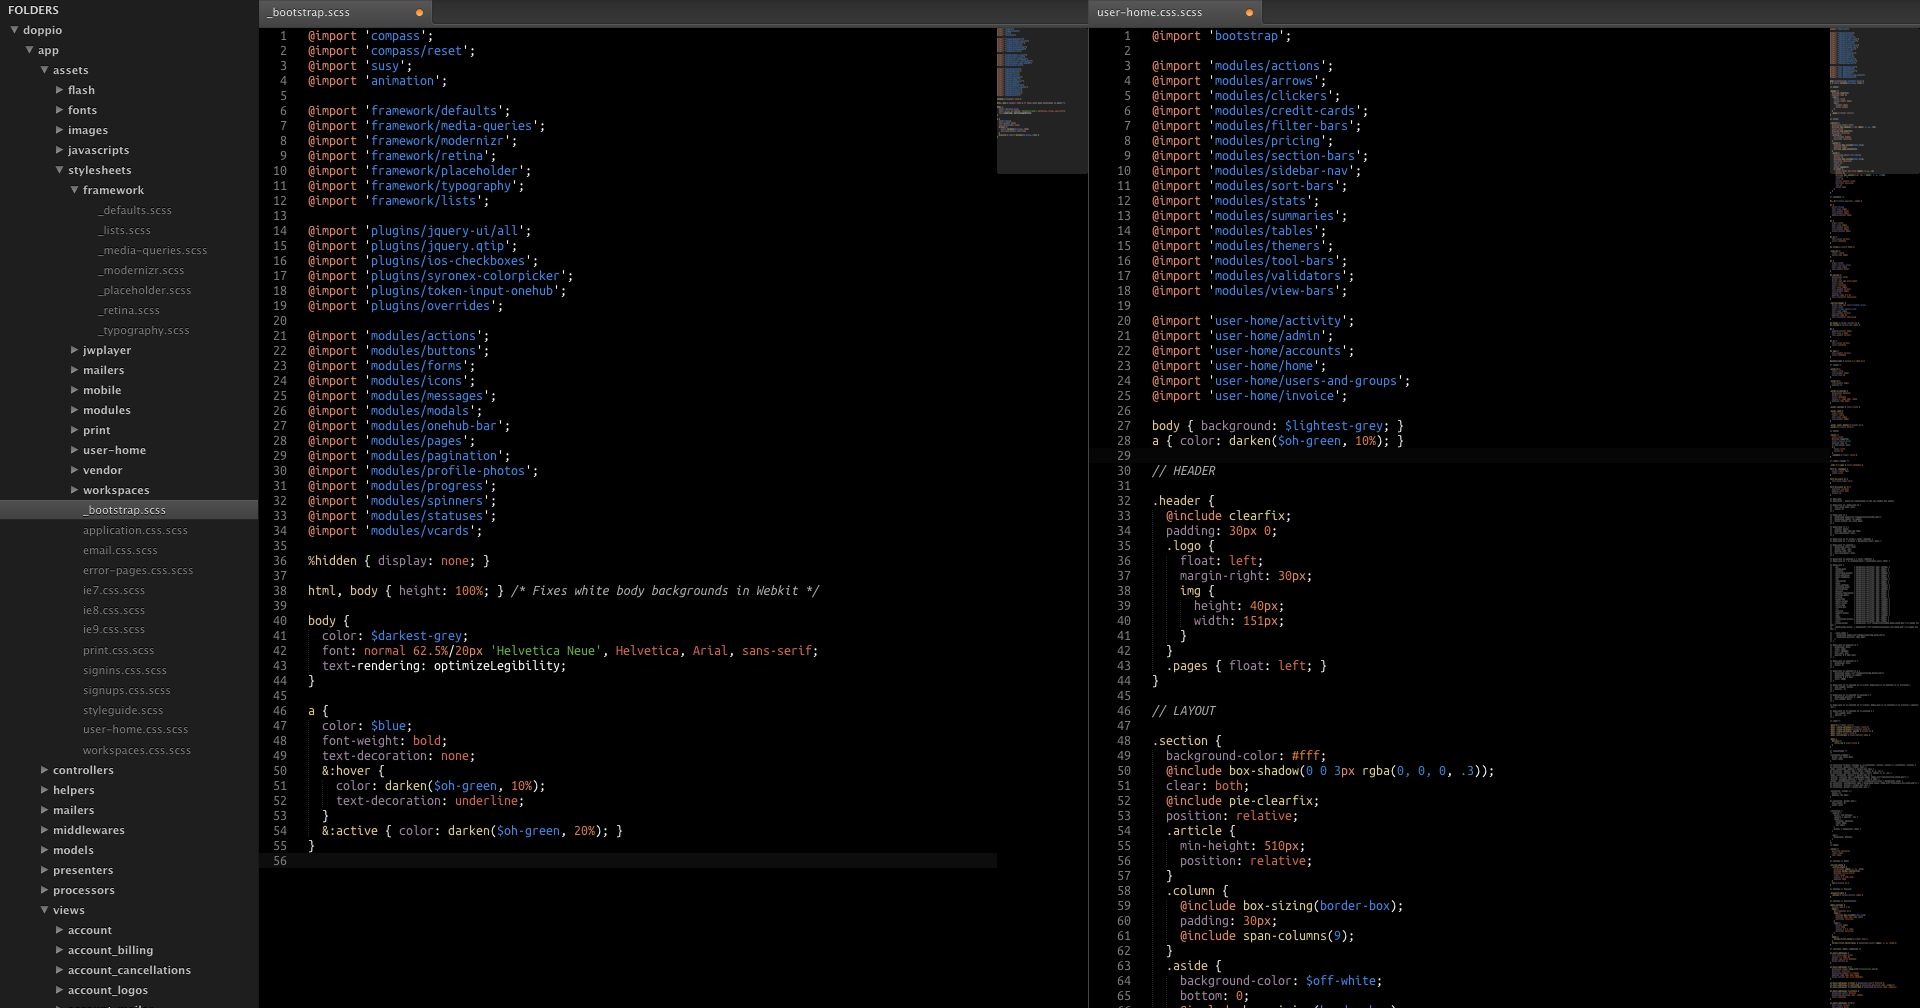This screenshot has width=1920, height=1008.
Task: Open _placeholder.scss file
Action: (x=145, y=290)
